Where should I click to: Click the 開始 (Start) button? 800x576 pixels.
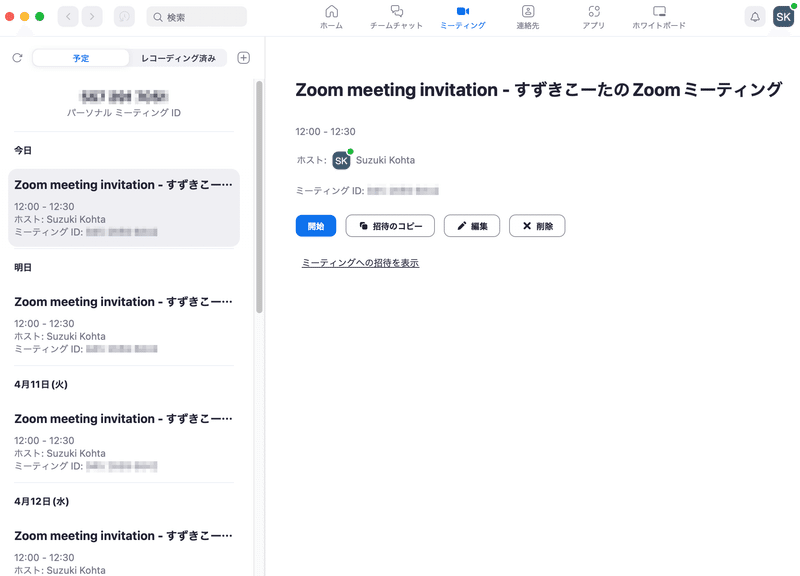click(x=316, y=226)
